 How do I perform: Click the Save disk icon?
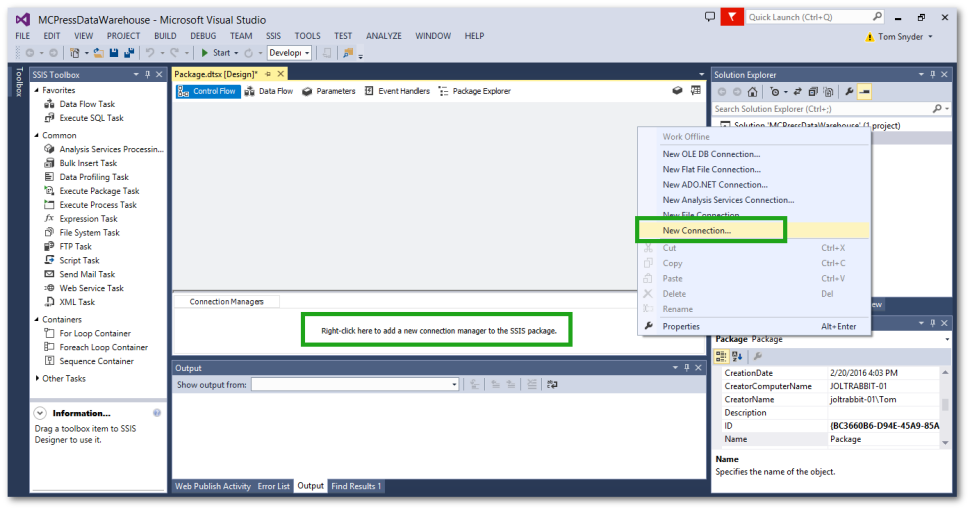coord(114,53)
